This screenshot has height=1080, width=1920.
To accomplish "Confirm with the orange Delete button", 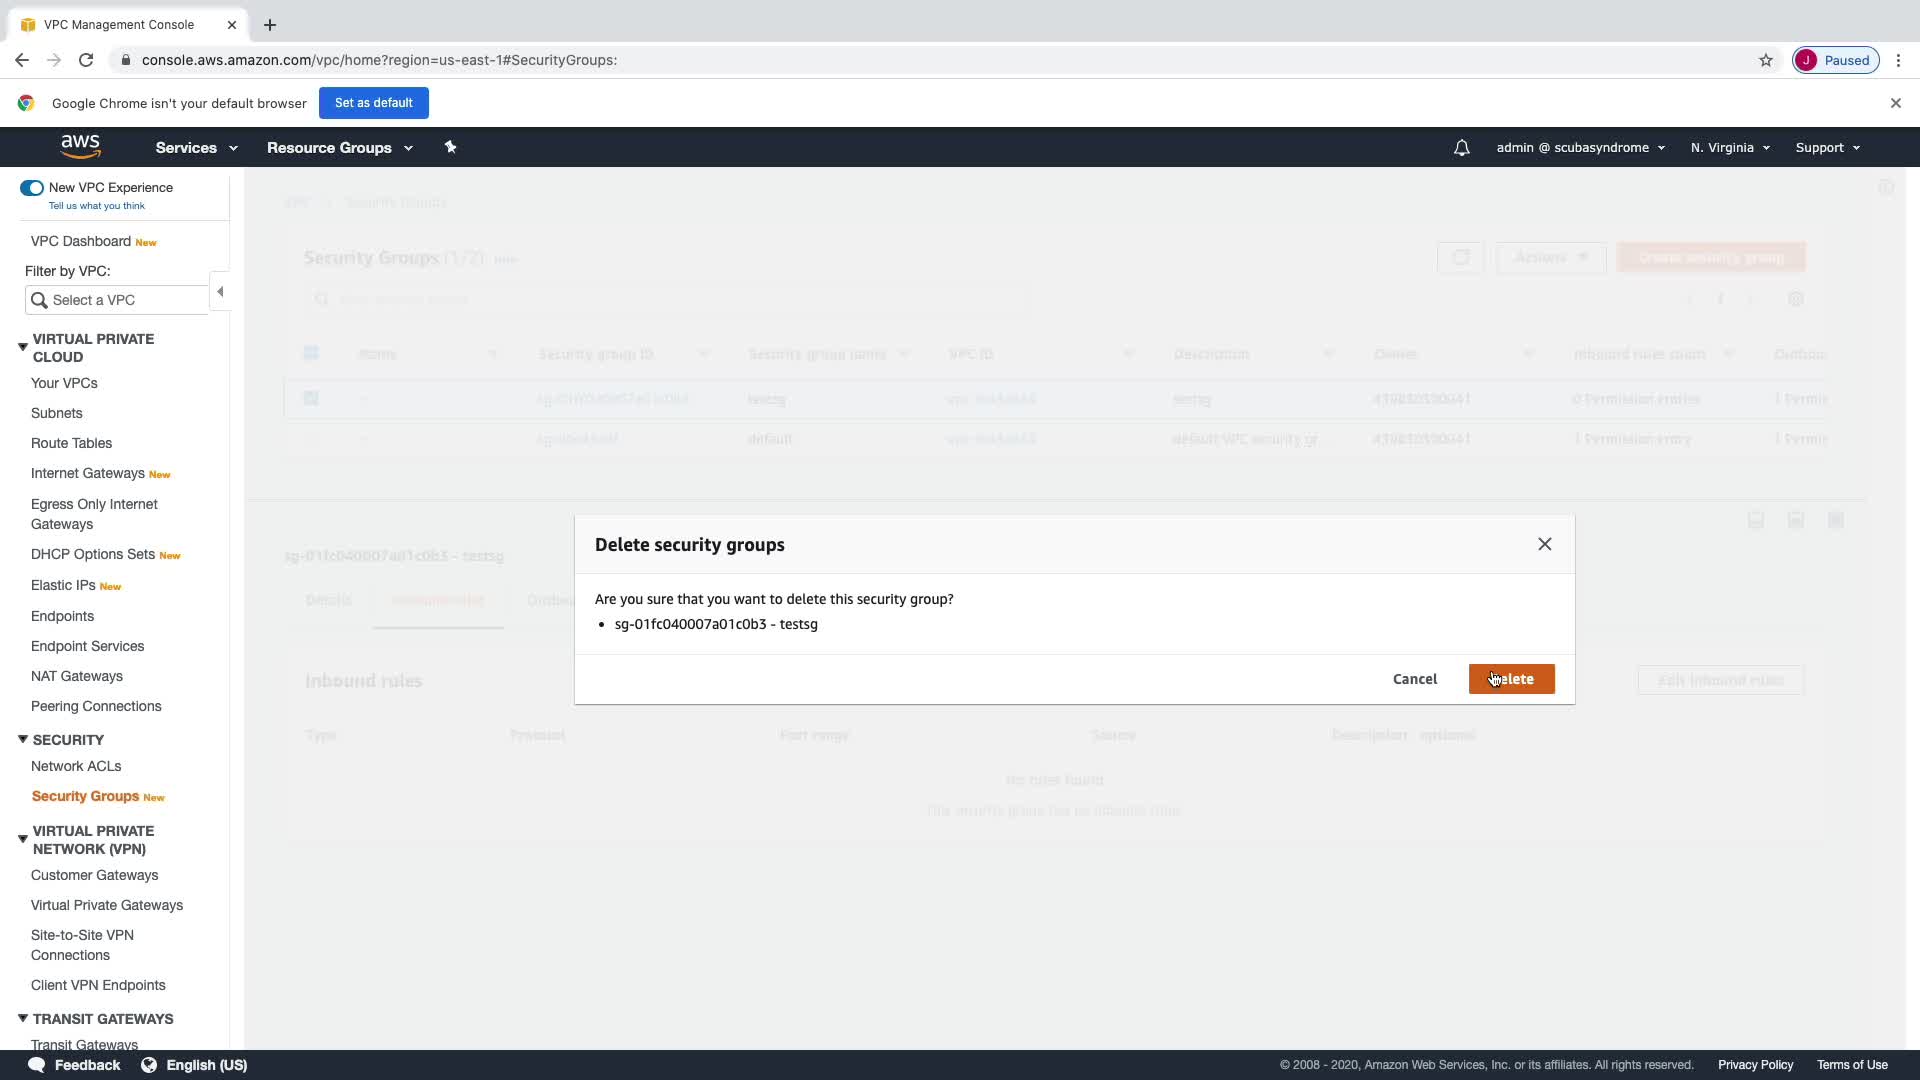I will 1511,679.
